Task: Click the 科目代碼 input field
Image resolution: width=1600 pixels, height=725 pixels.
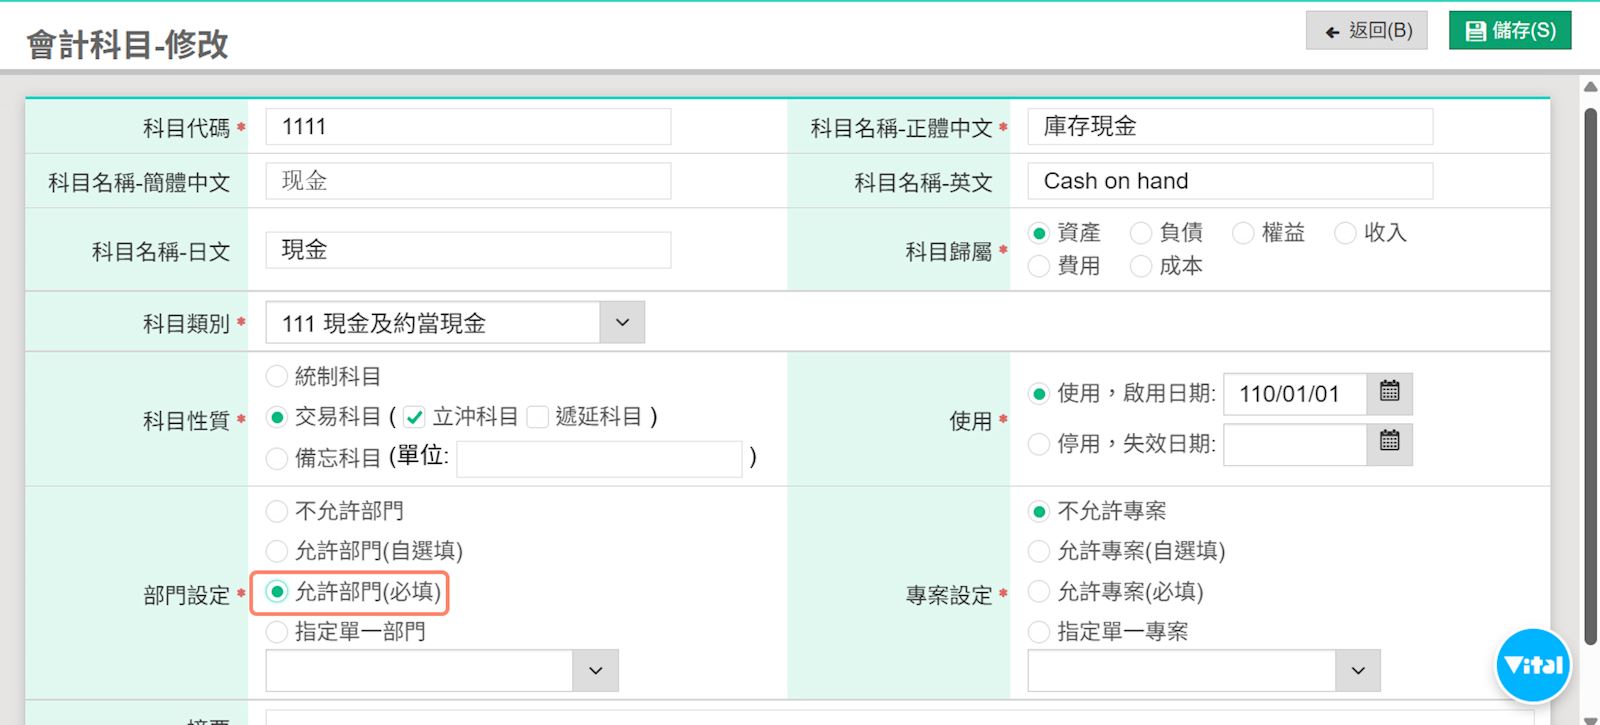Action: 468,127
